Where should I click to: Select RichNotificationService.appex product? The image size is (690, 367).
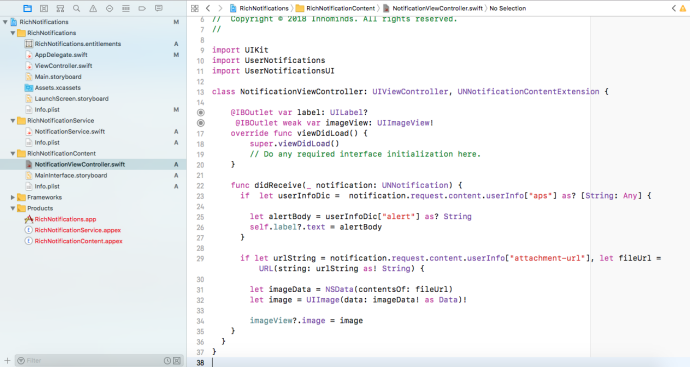coord(78,230)
